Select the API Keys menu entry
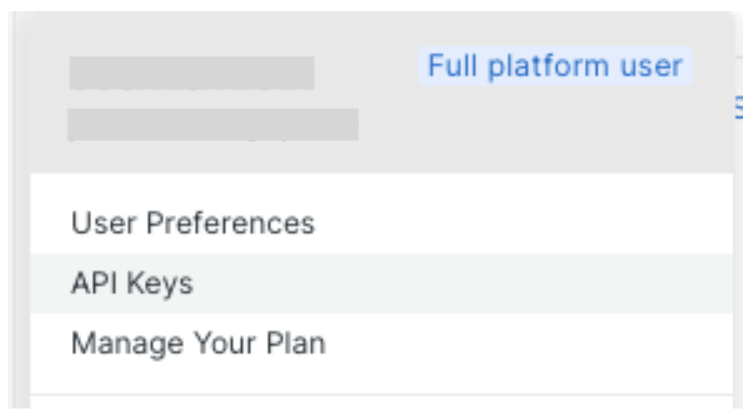This screenshot has width=754, height=420. (x=132, y=284)
